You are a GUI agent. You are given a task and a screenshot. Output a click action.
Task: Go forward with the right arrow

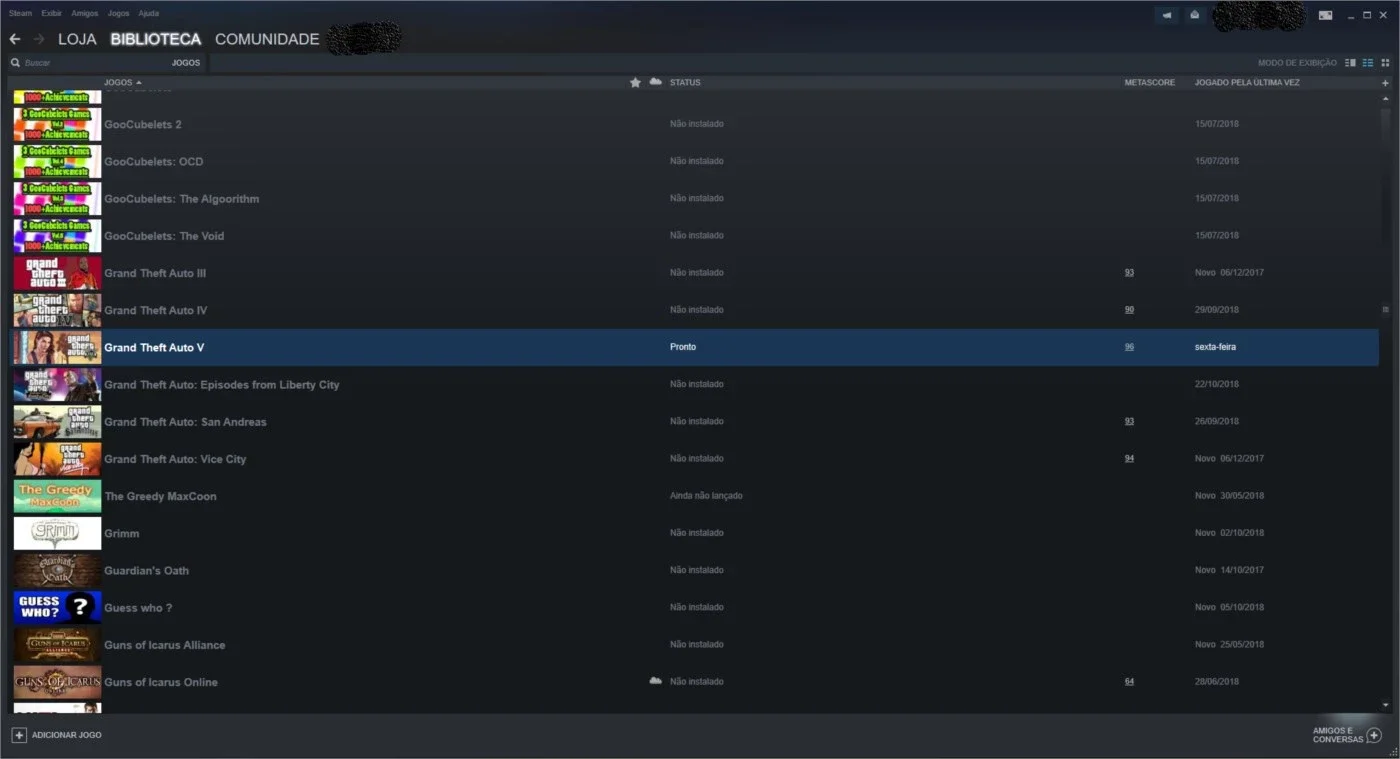point(39,39)
